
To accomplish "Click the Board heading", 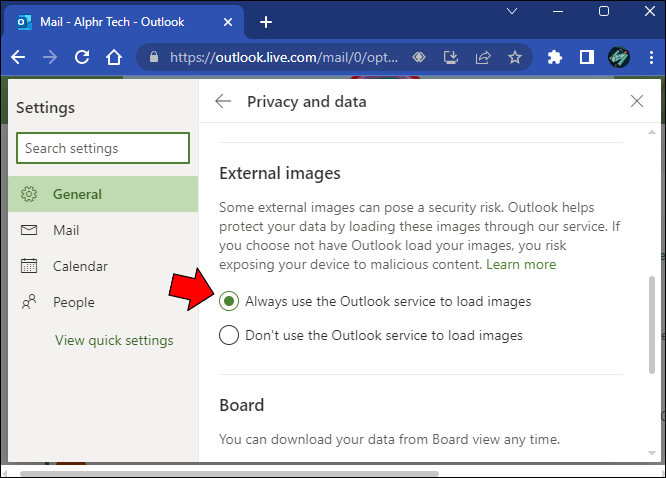I will coord(242,405).
